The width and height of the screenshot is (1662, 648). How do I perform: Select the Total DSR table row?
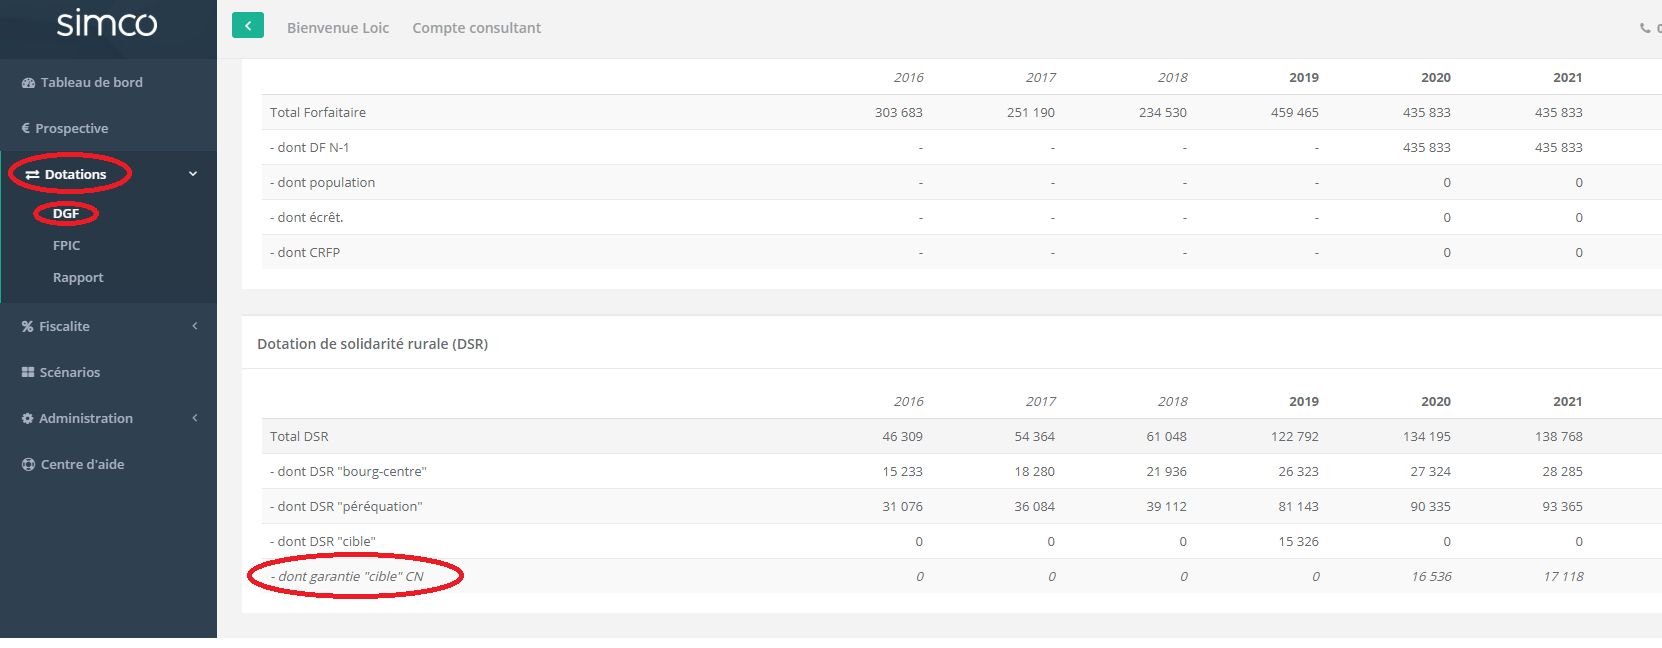click(x=300, y=437)
